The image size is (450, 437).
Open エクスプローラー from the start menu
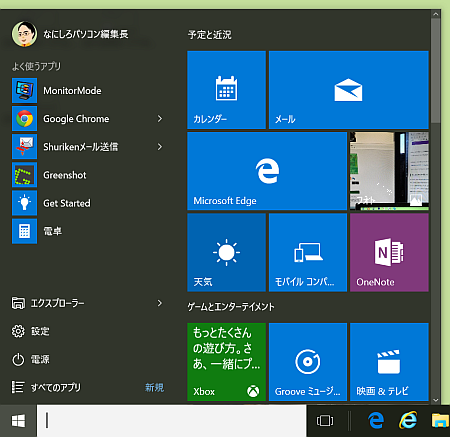pyautogui.click(x=87, y=303)
